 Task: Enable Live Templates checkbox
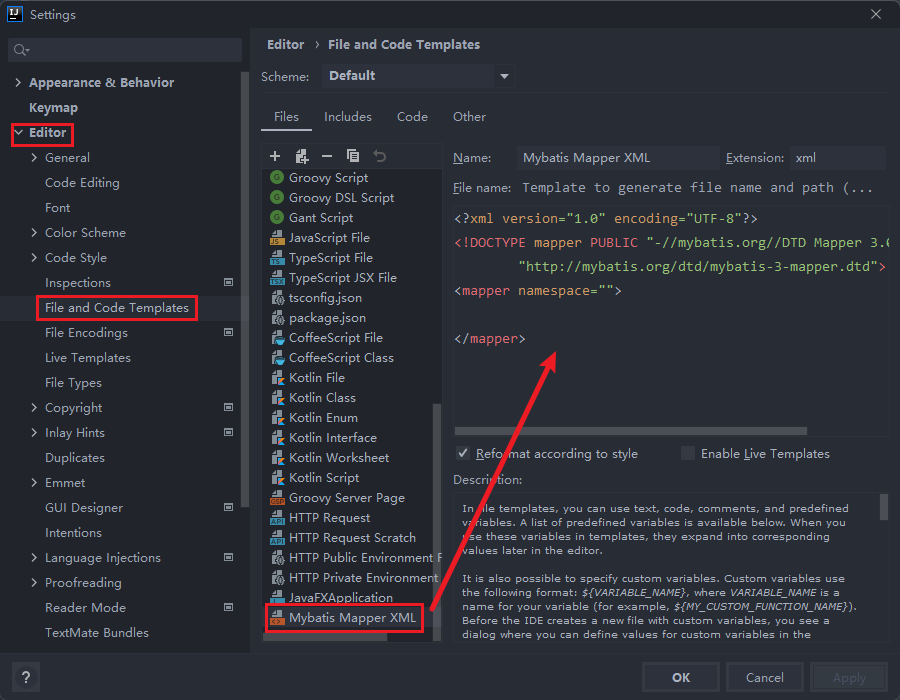pos(688,453)
